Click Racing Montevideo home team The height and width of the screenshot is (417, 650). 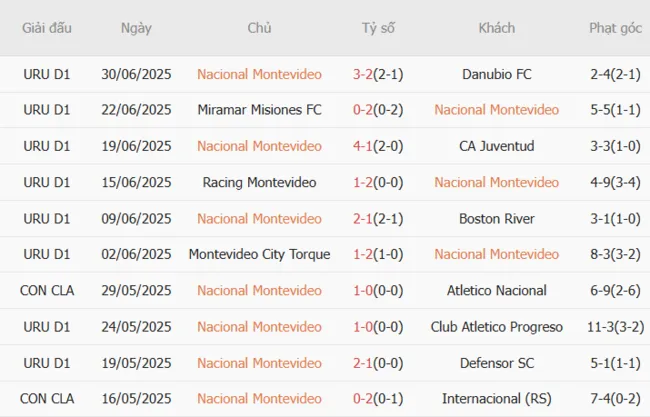click(259, 182)
